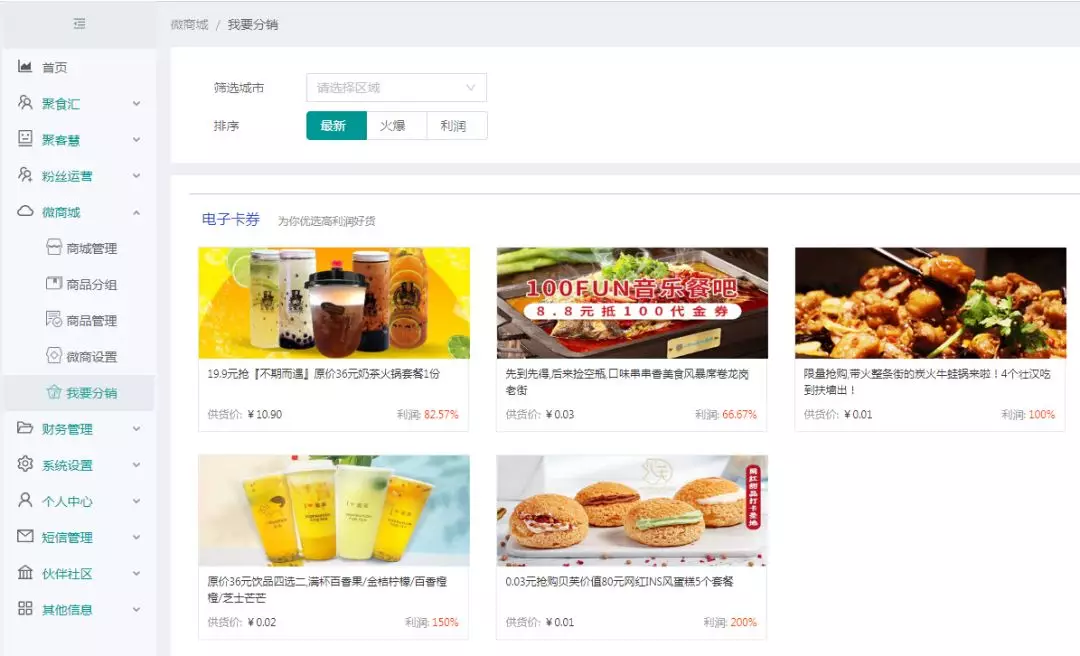Sort products by 利润
Viewport: 1080px width, 656px height.
tap(456, 126)
